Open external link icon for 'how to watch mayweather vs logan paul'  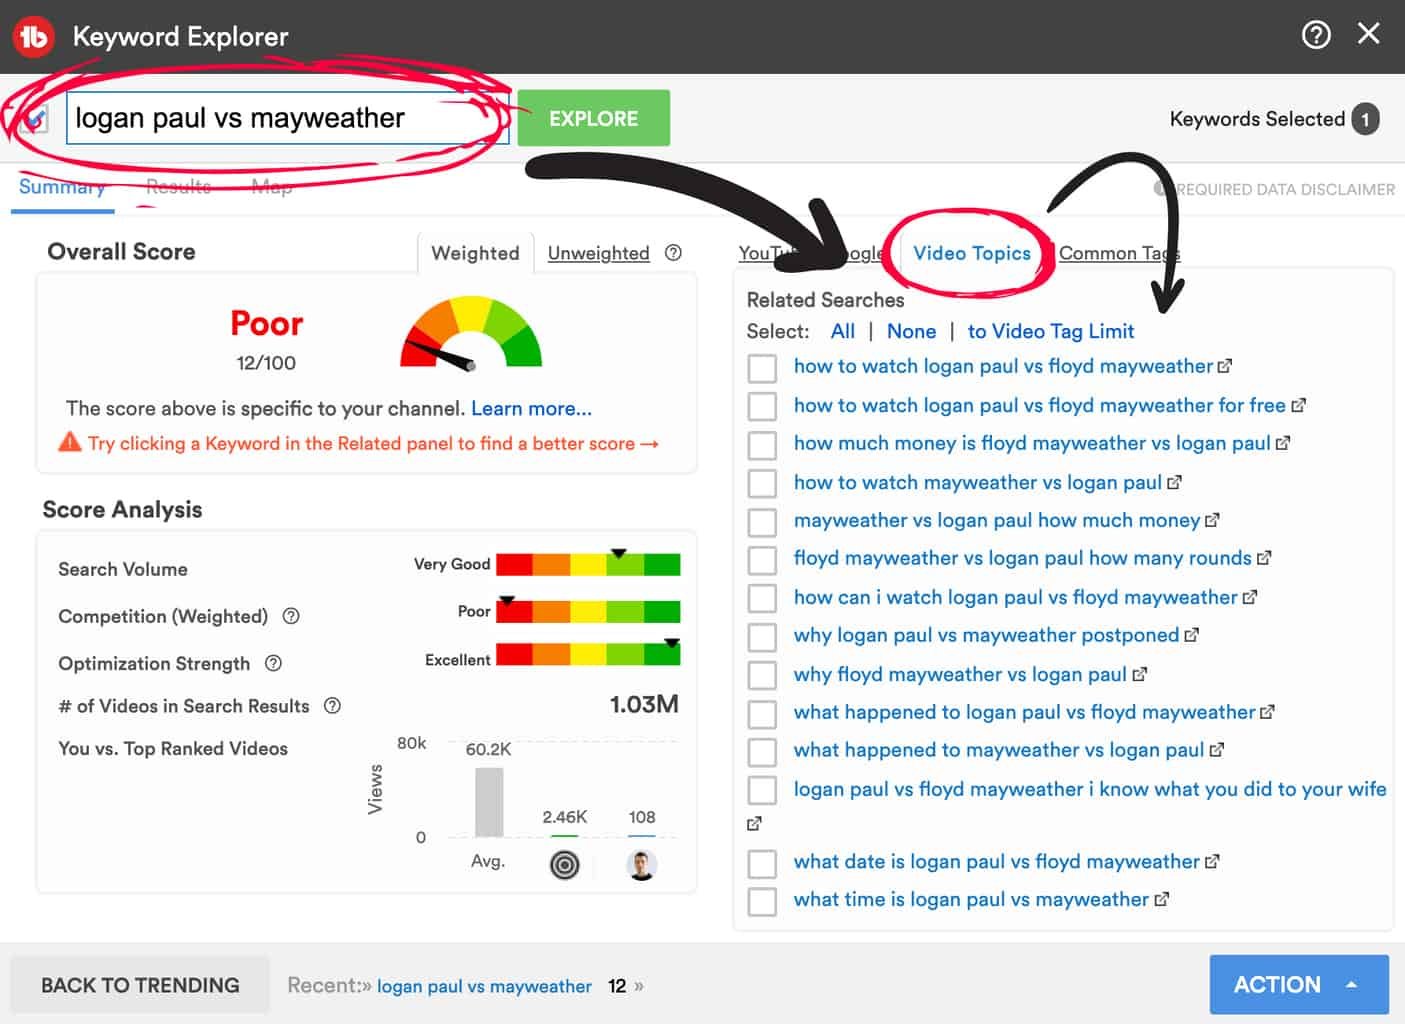(1174, 483)
